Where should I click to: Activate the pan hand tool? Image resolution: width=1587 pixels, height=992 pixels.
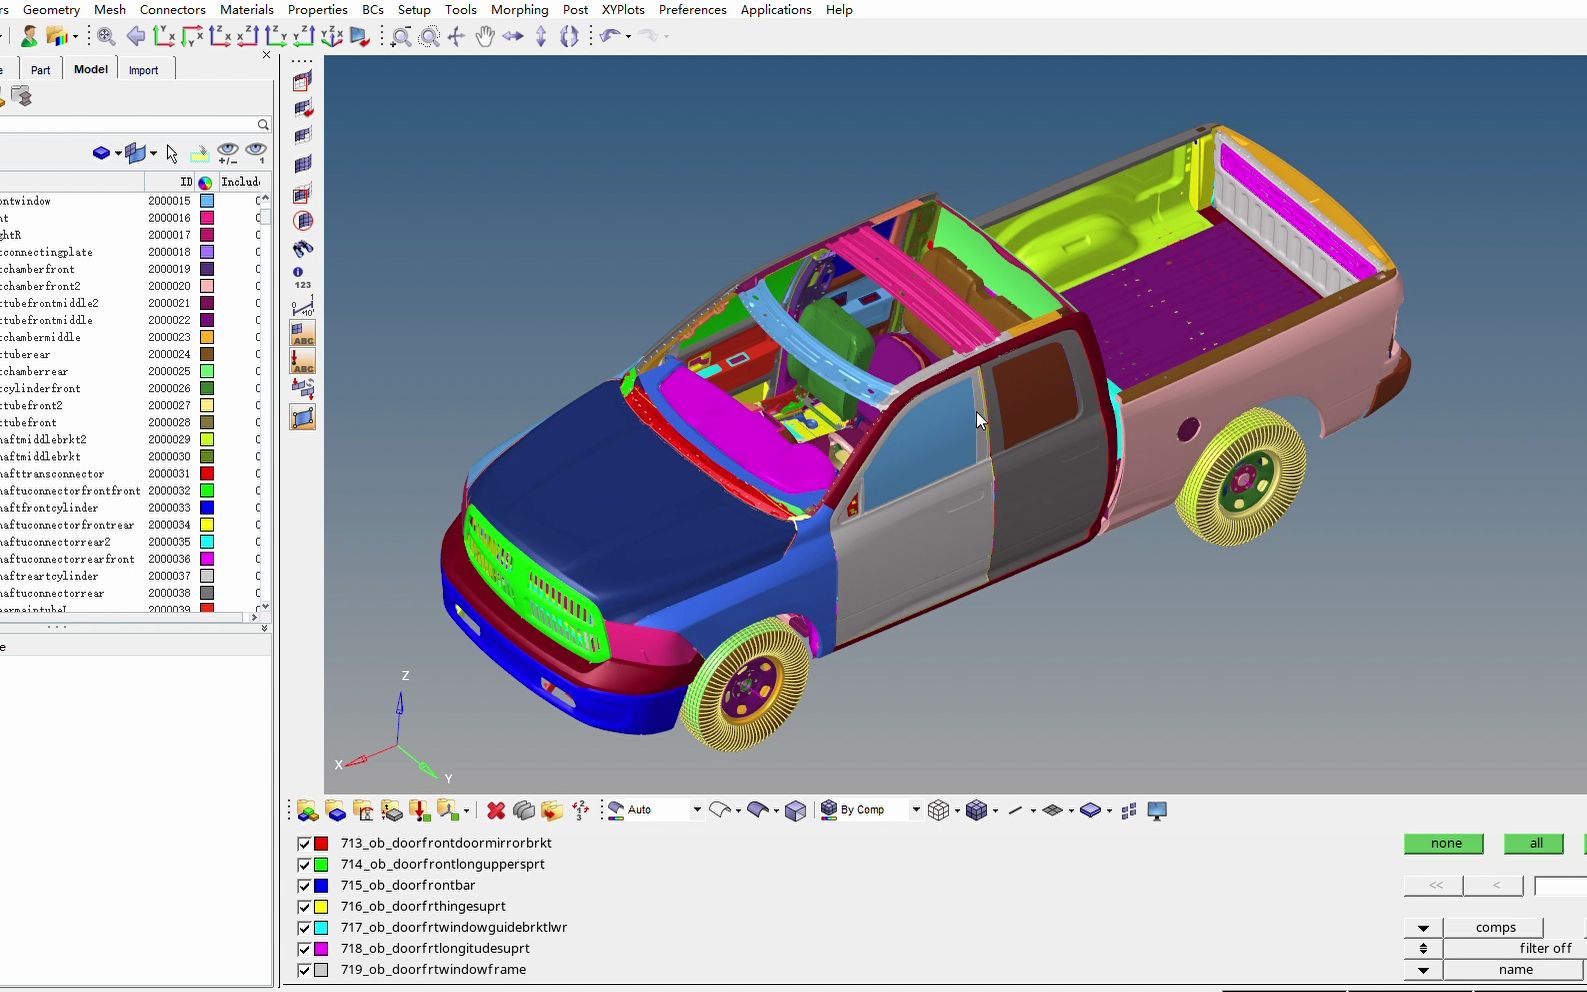coord(485,37)
